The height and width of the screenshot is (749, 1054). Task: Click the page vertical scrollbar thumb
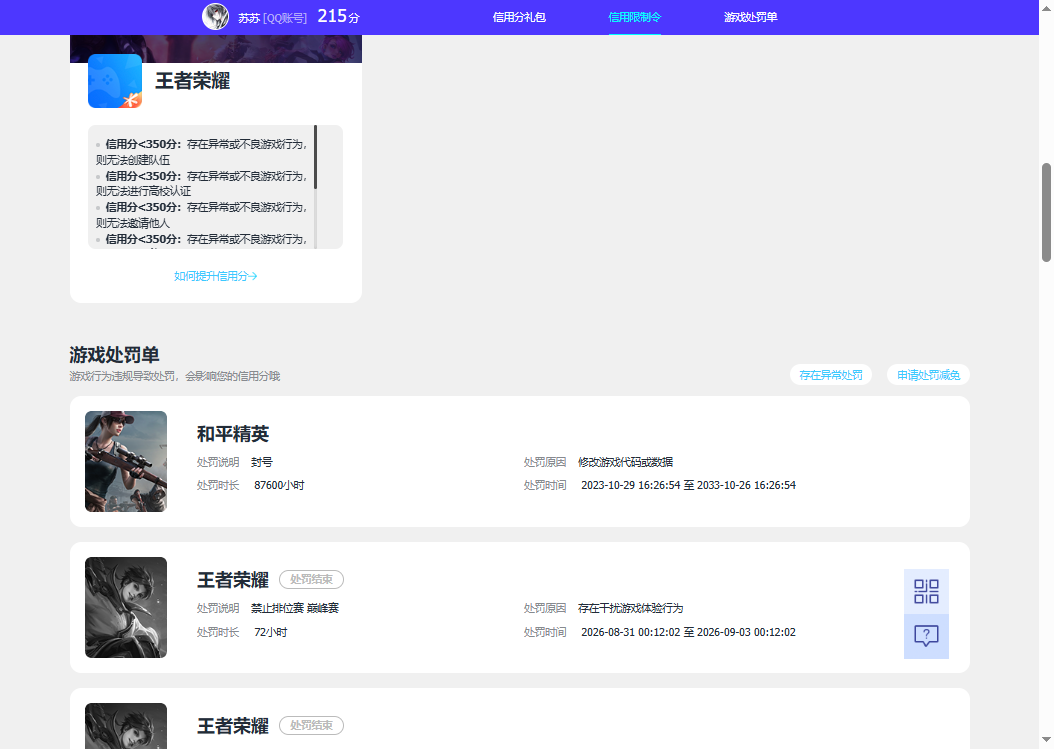[1046, 212]
